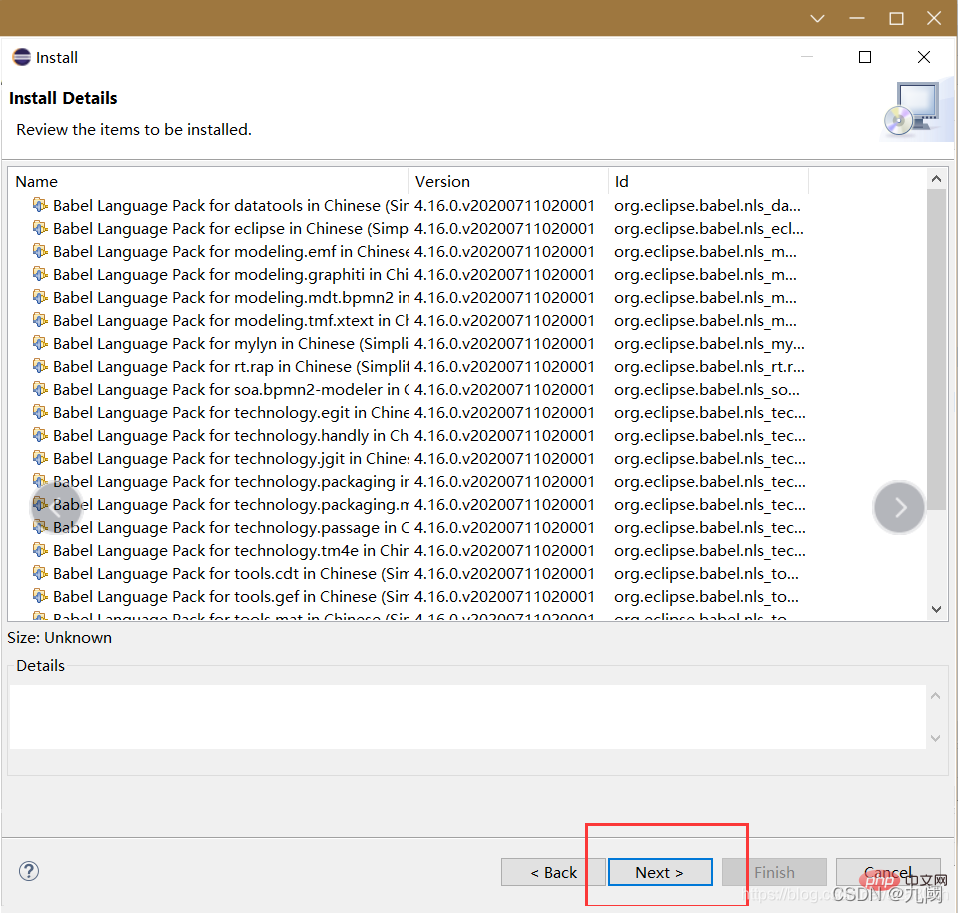The width and height of the screenshot is (958, 913).
Task: Click the Eclipse logo in the Install title bar
Action: point(21,57)
